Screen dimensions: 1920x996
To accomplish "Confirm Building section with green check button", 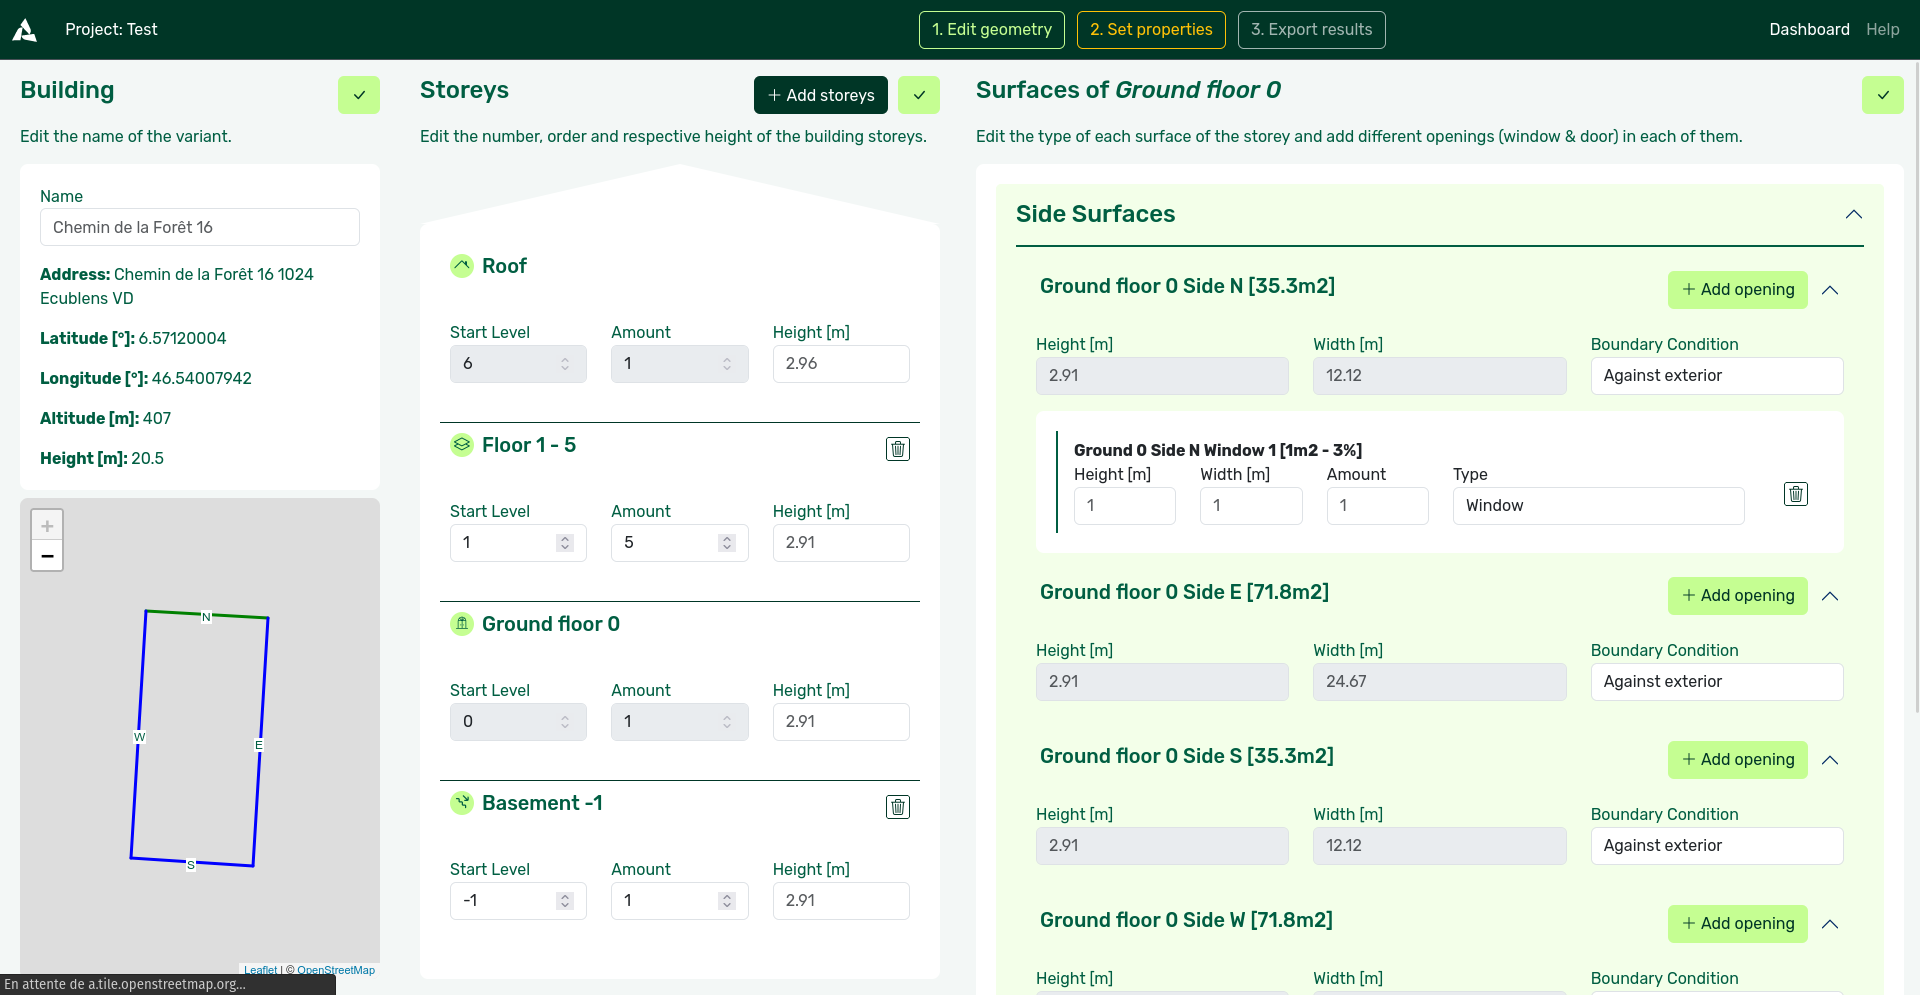I will coord(359,95).
